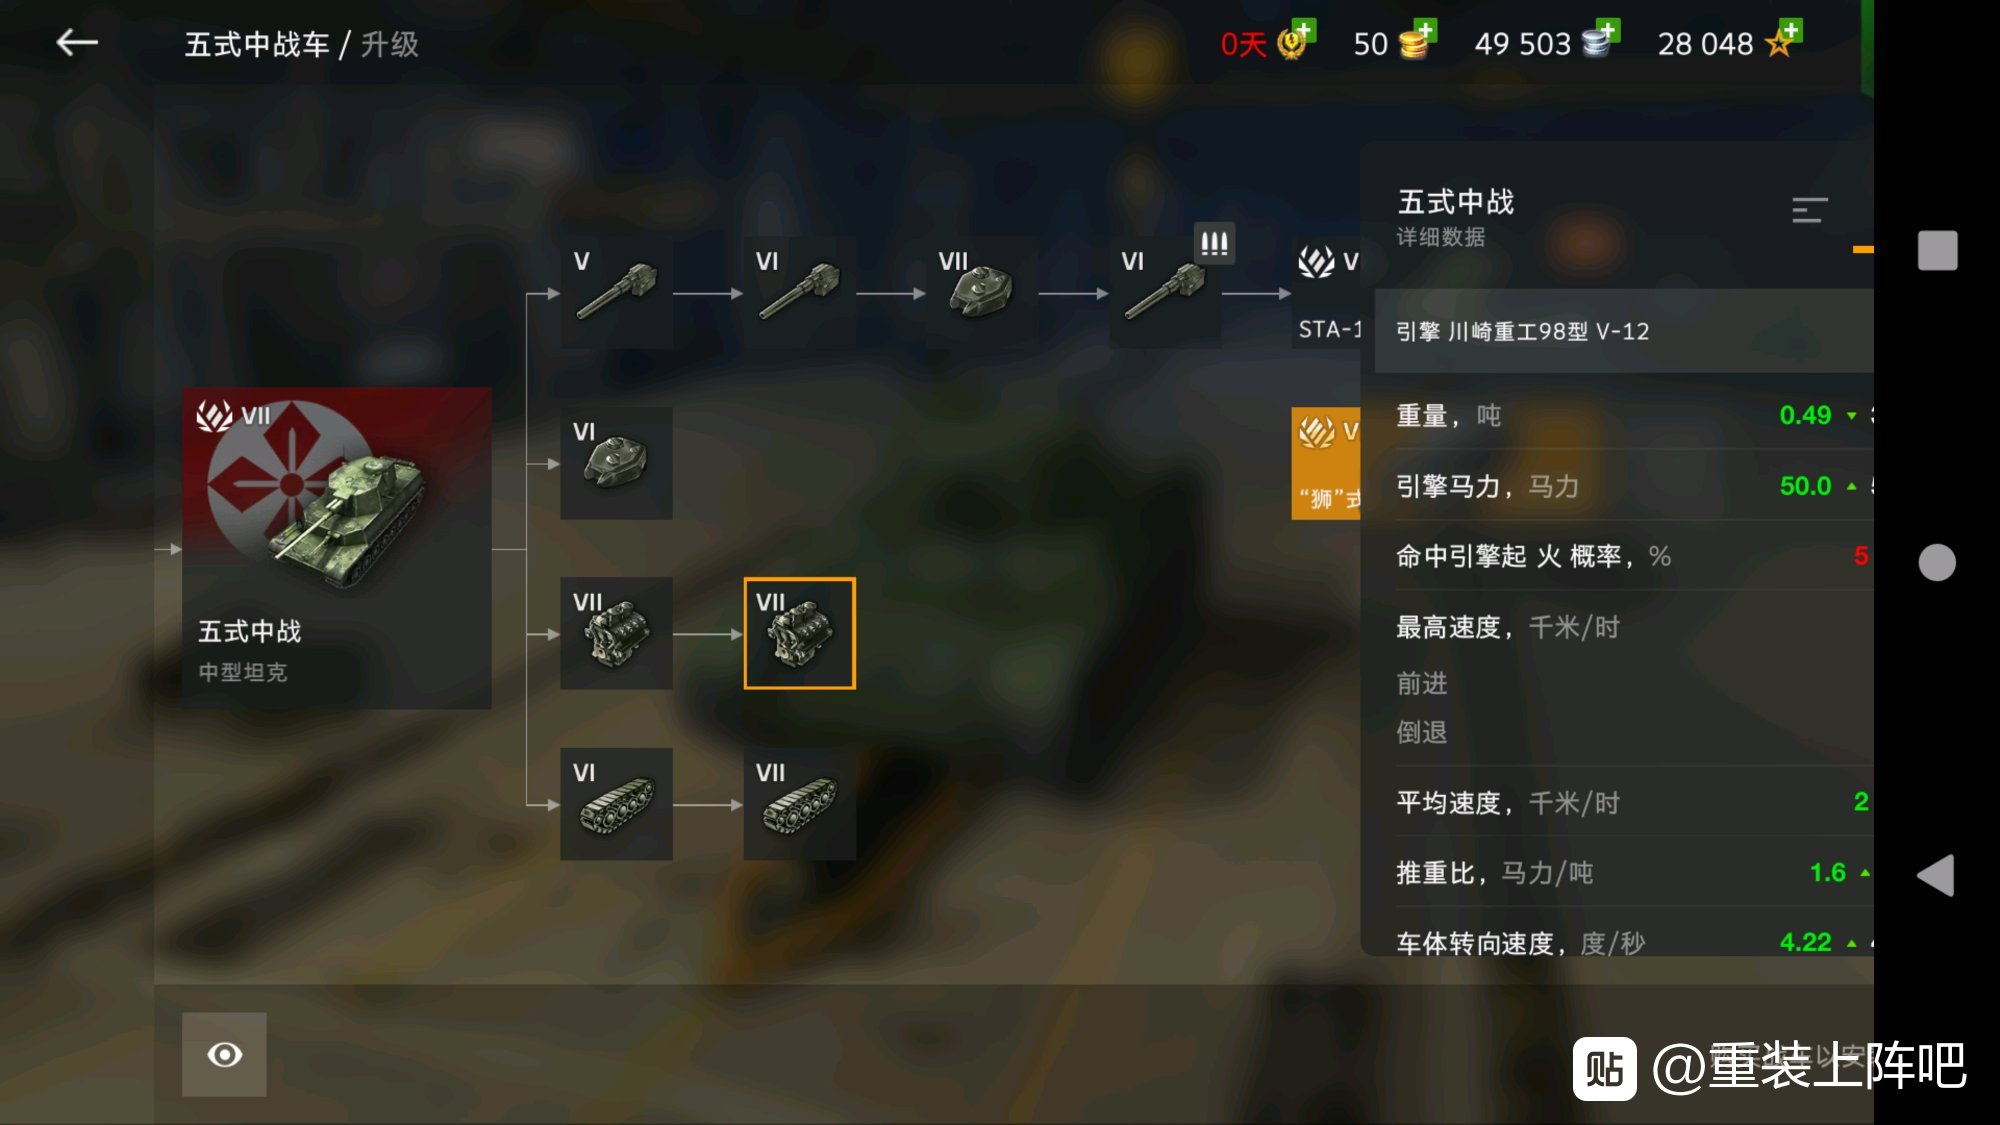The width and height of the screenshot is (2000, 1125).
Task: Tap the Android back triangle button
Action: [1936, 876]
